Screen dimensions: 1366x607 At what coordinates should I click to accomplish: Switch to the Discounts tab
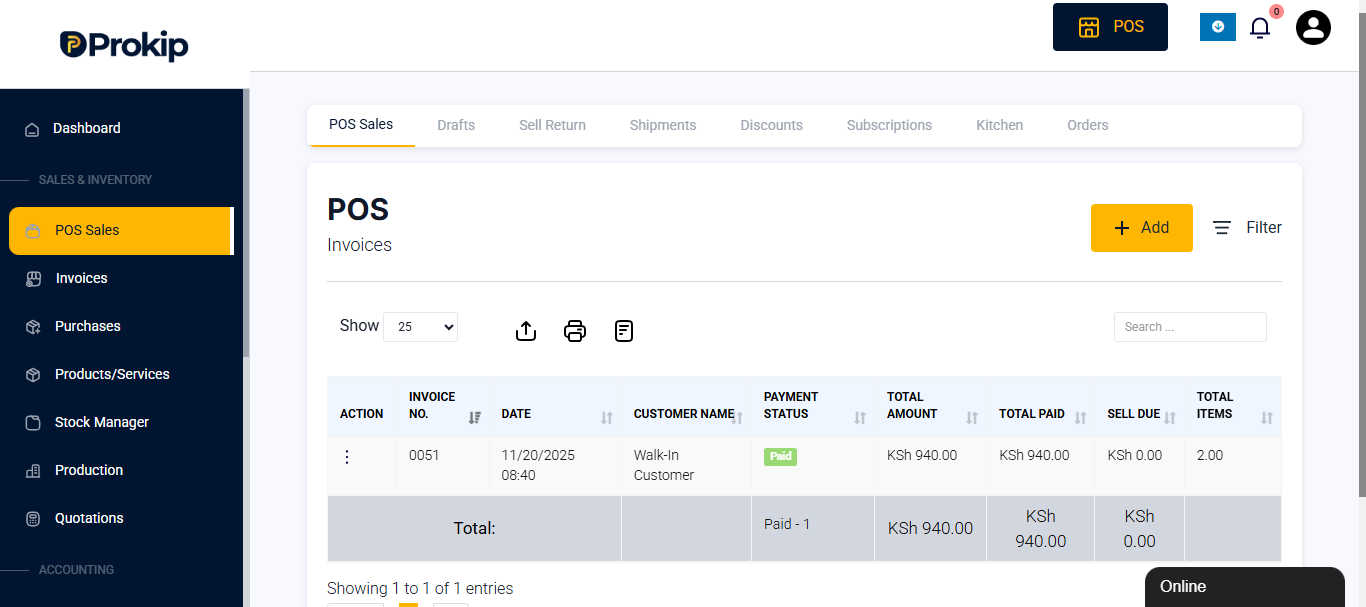771,126
